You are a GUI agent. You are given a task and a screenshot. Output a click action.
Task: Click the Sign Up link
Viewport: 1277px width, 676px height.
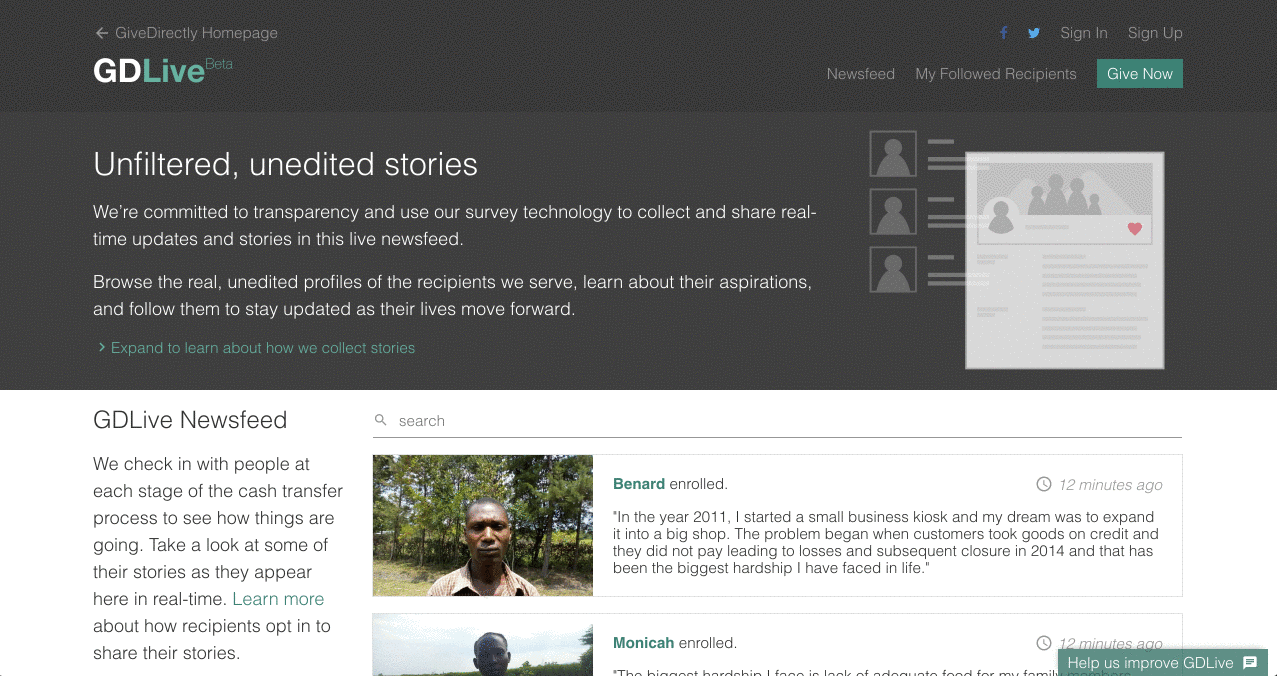1155,33
